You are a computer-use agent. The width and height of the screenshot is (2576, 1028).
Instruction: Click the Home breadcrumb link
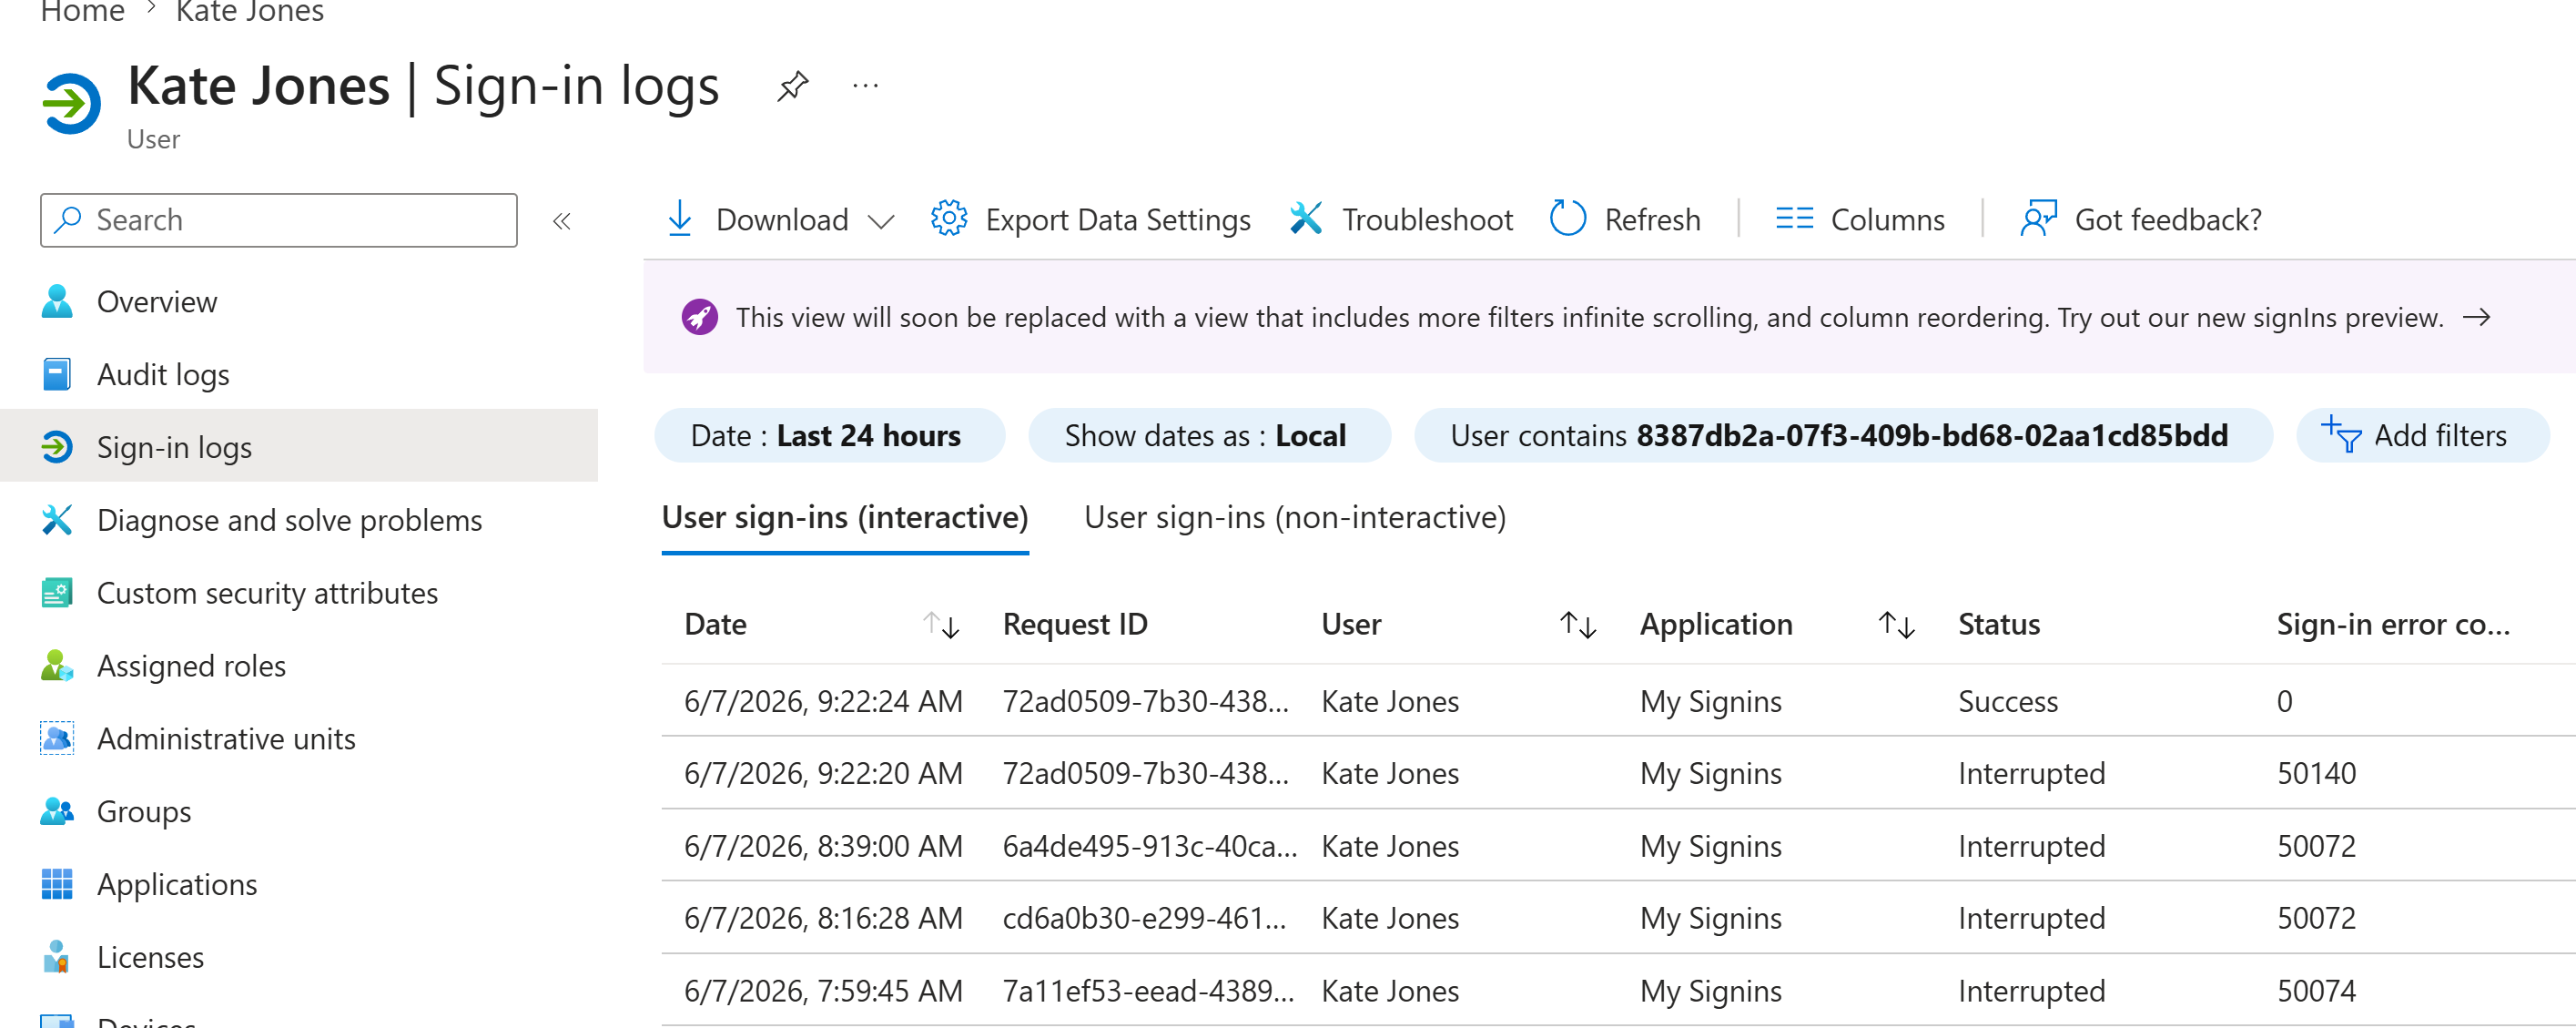(82, 12)
